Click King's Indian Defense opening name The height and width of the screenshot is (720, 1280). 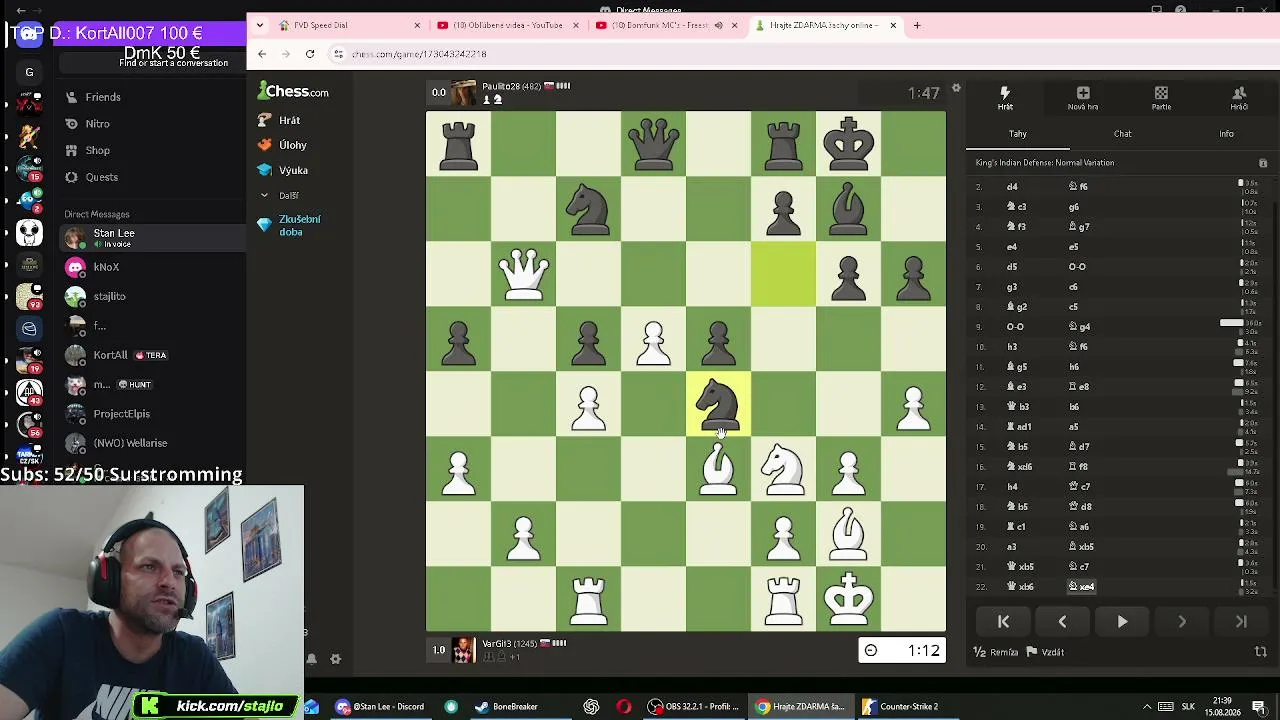pyautogui.click(x=1045, y=163)
